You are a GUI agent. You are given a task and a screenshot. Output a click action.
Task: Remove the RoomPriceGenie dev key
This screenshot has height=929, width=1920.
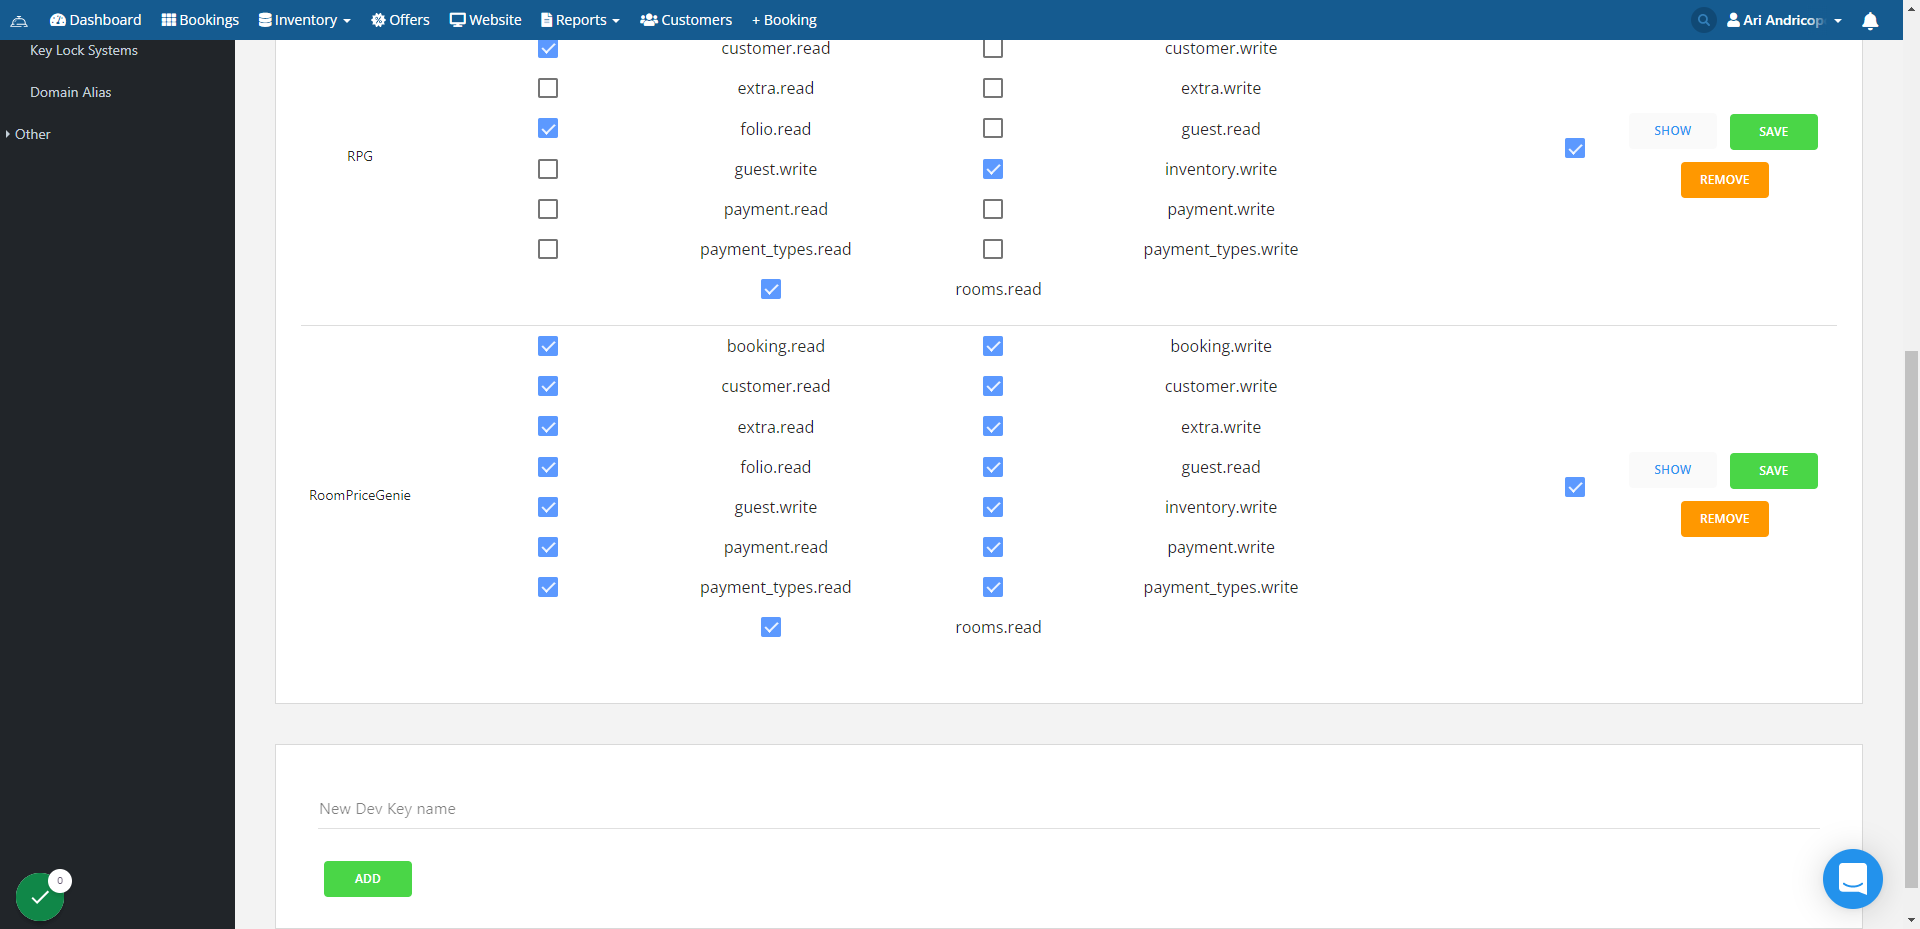(x=1725, y=519)
